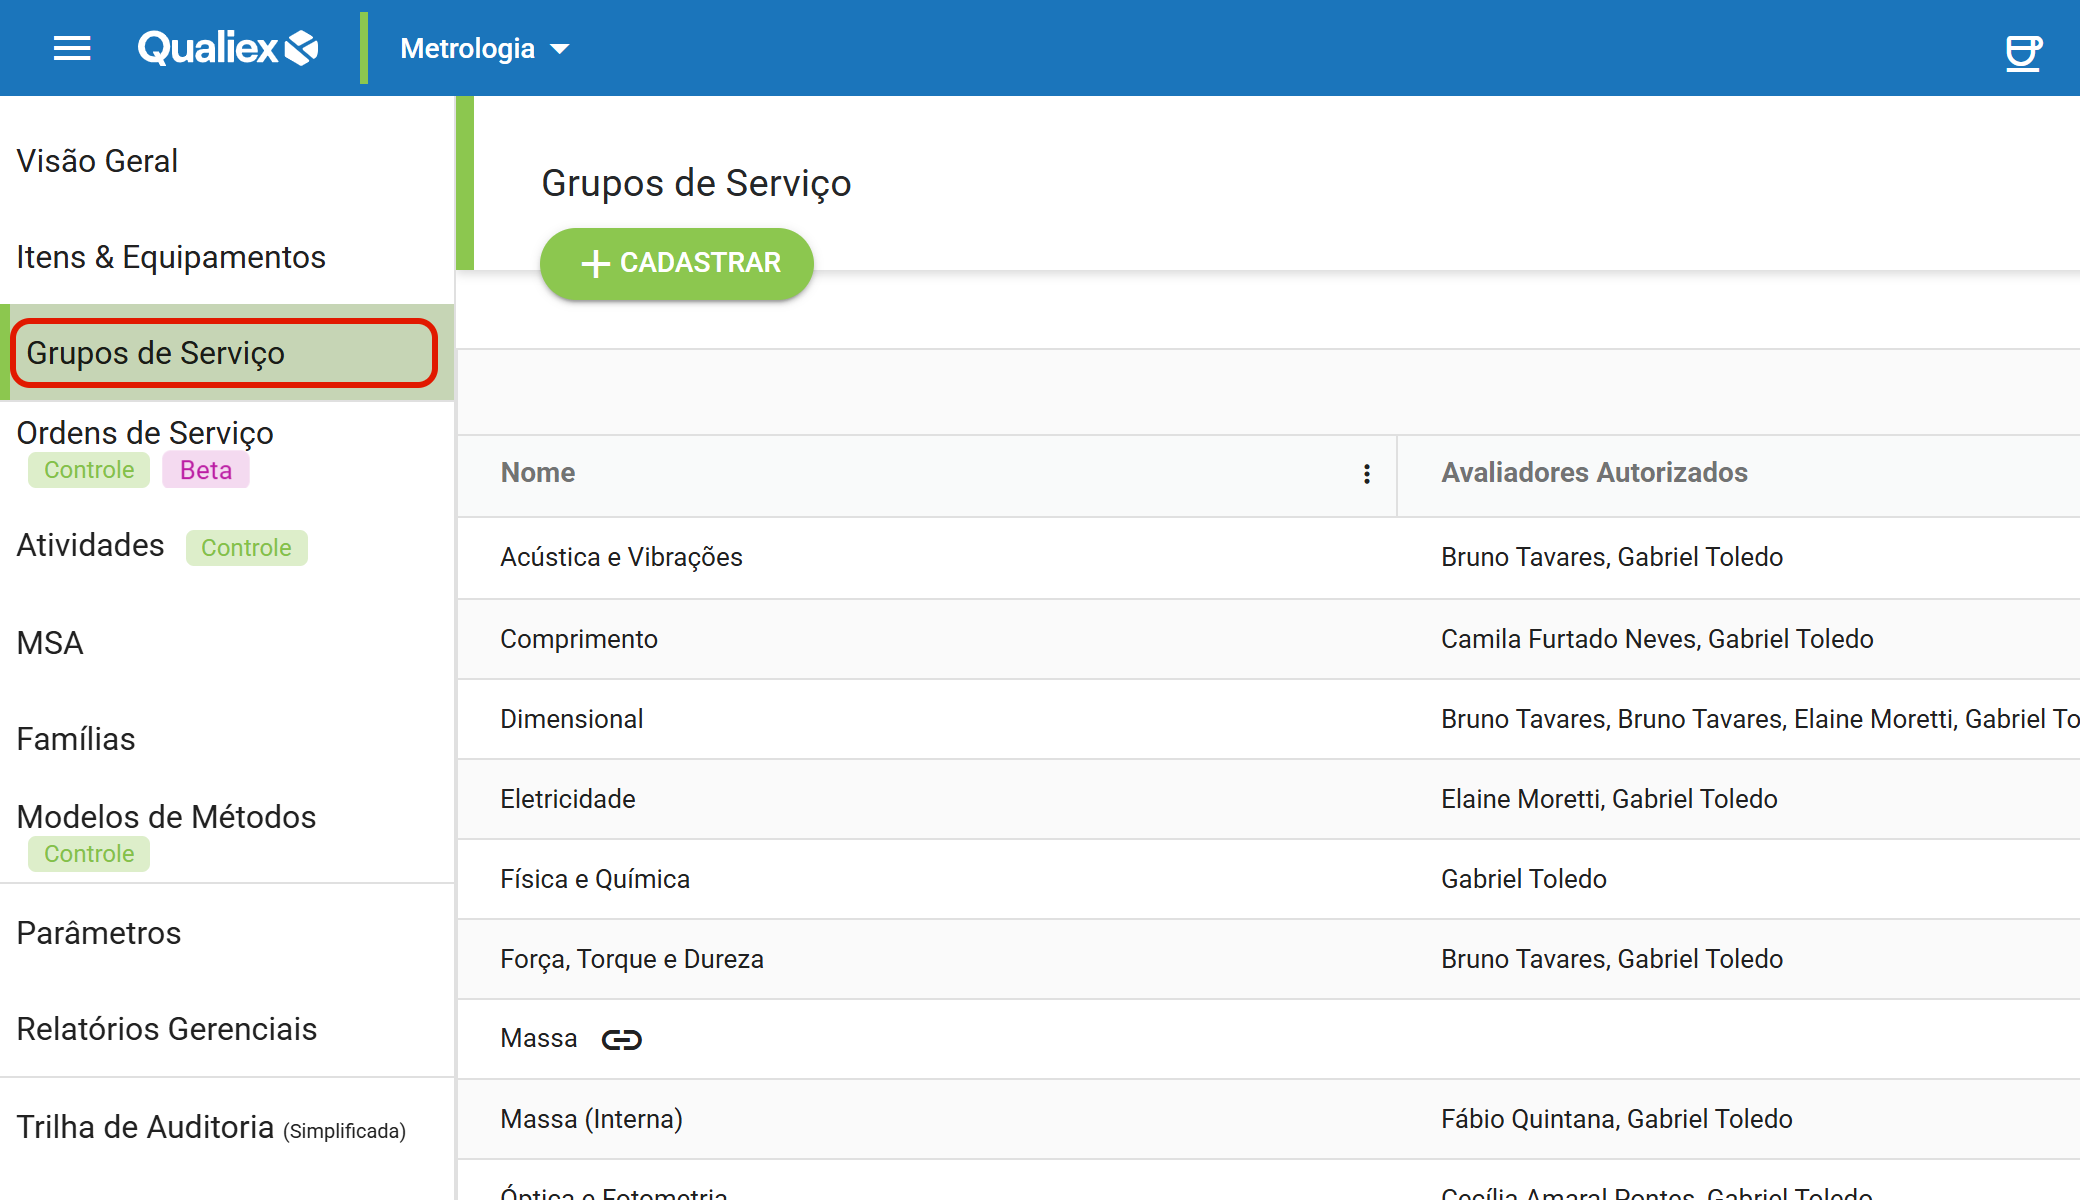Open Itens & Equipamentos section
Viewport: 2080px width, 1200px height.
[171, 257]
